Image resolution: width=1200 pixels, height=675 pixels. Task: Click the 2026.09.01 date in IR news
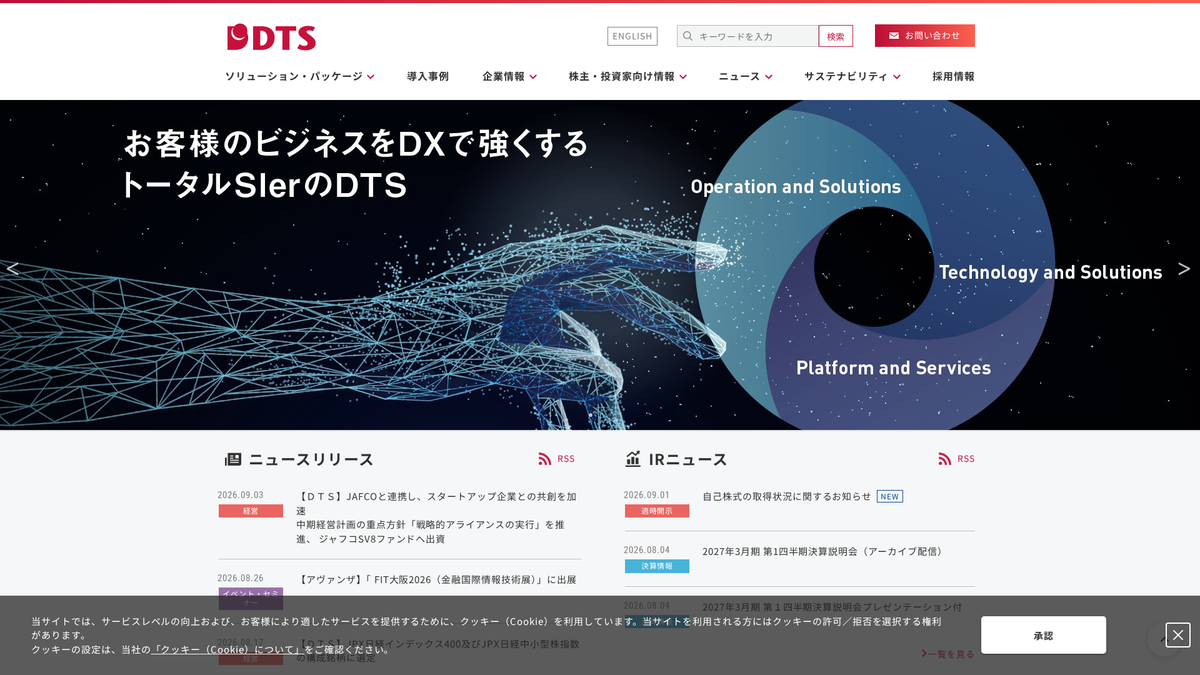647,495
